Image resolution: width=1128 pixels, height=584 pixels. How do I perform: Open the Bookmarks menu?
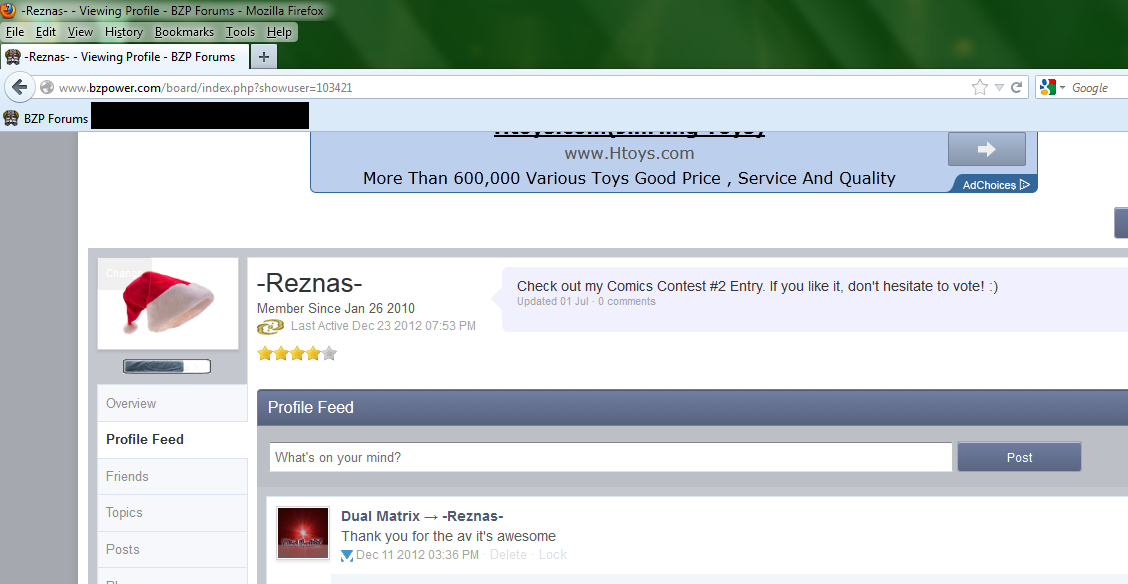(184, 32)
